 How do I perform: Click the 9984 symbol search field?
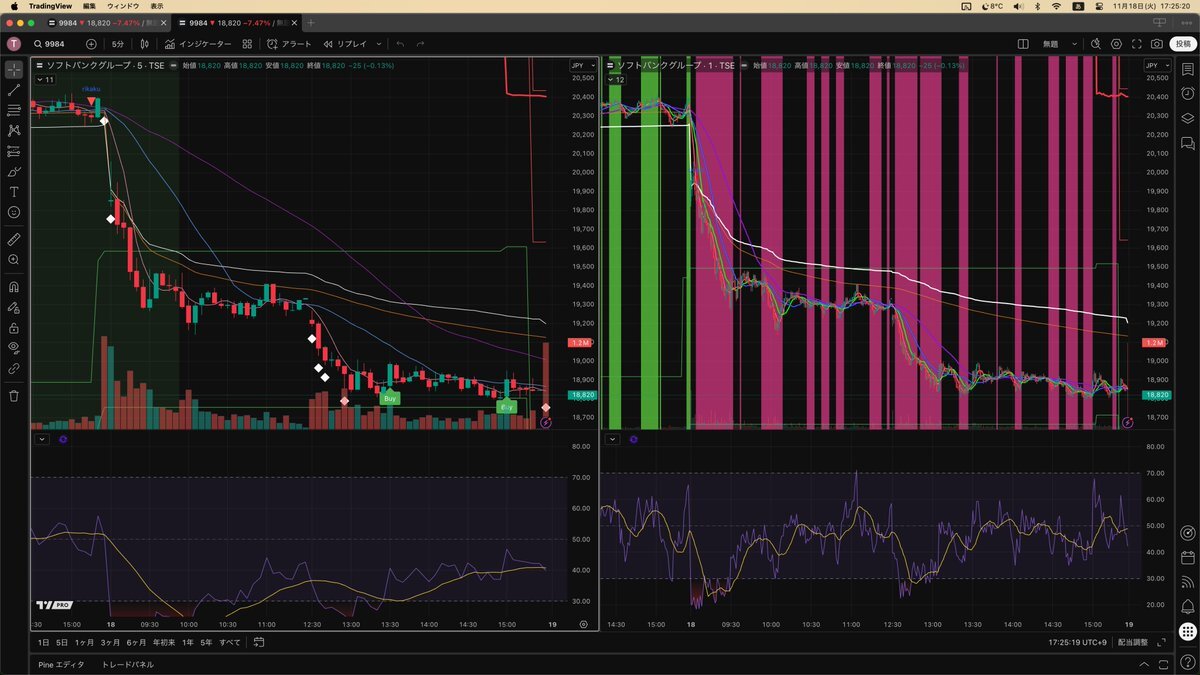point(55,44)
